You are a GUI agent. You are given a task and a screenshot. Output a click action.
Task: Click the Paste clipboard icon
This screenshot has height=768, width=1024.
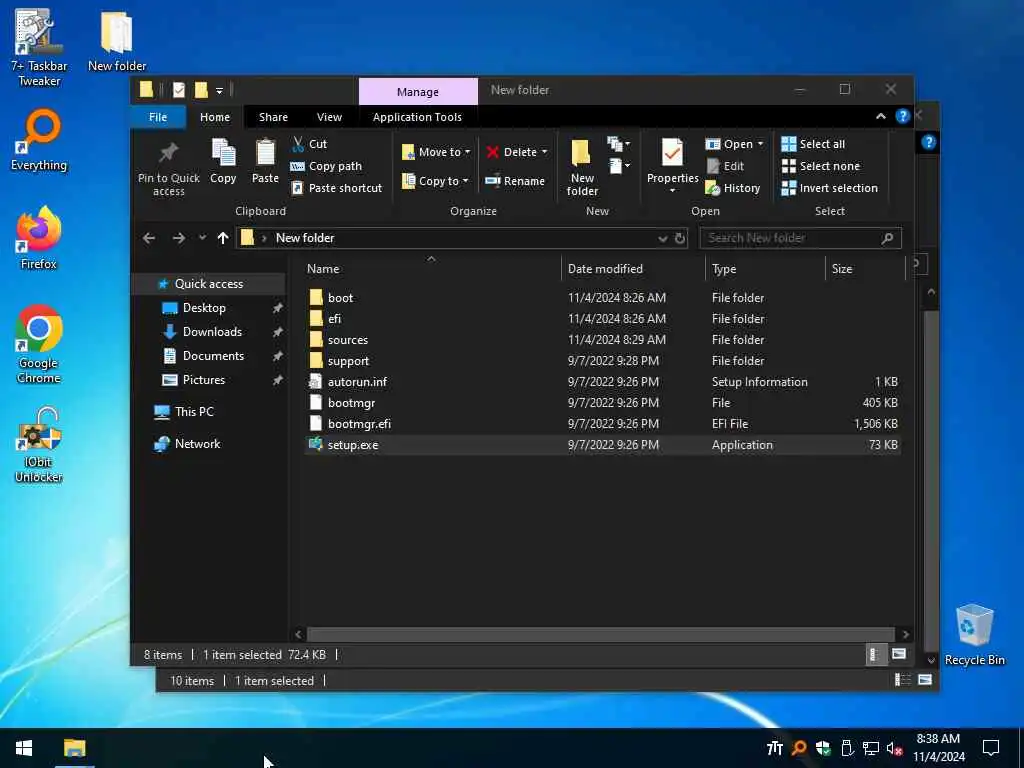tap(265, 153)
